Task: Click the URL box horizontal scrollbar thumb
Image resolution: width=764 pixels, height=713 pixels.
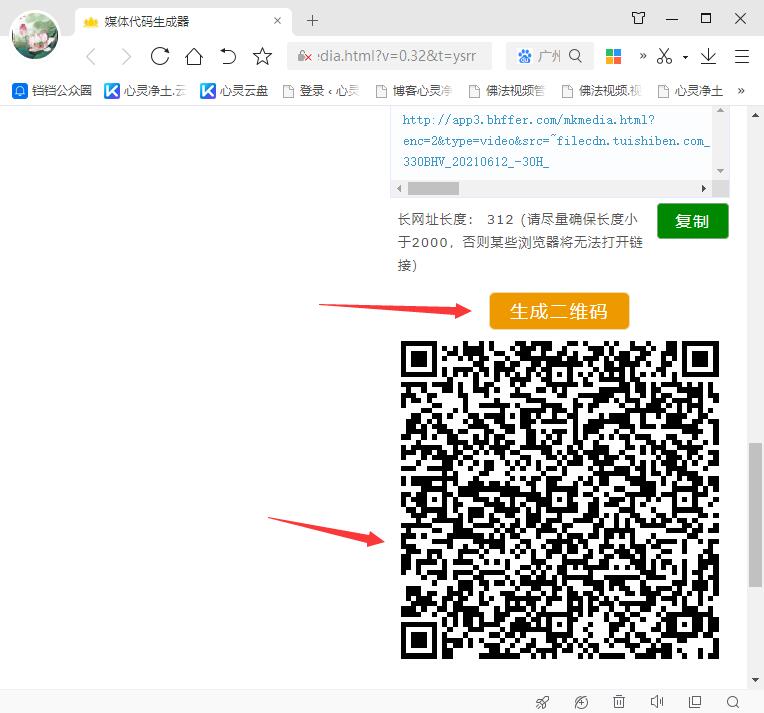Action: click(433, 189)
